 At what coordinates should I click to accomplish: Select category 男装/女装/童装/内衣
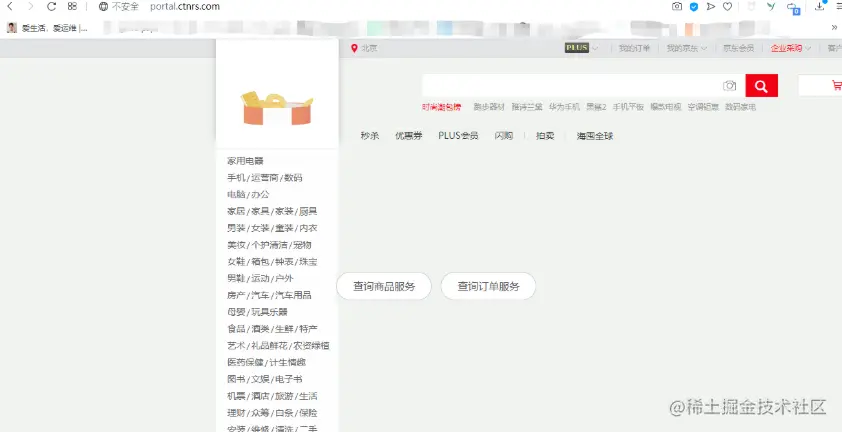(272, 228)
